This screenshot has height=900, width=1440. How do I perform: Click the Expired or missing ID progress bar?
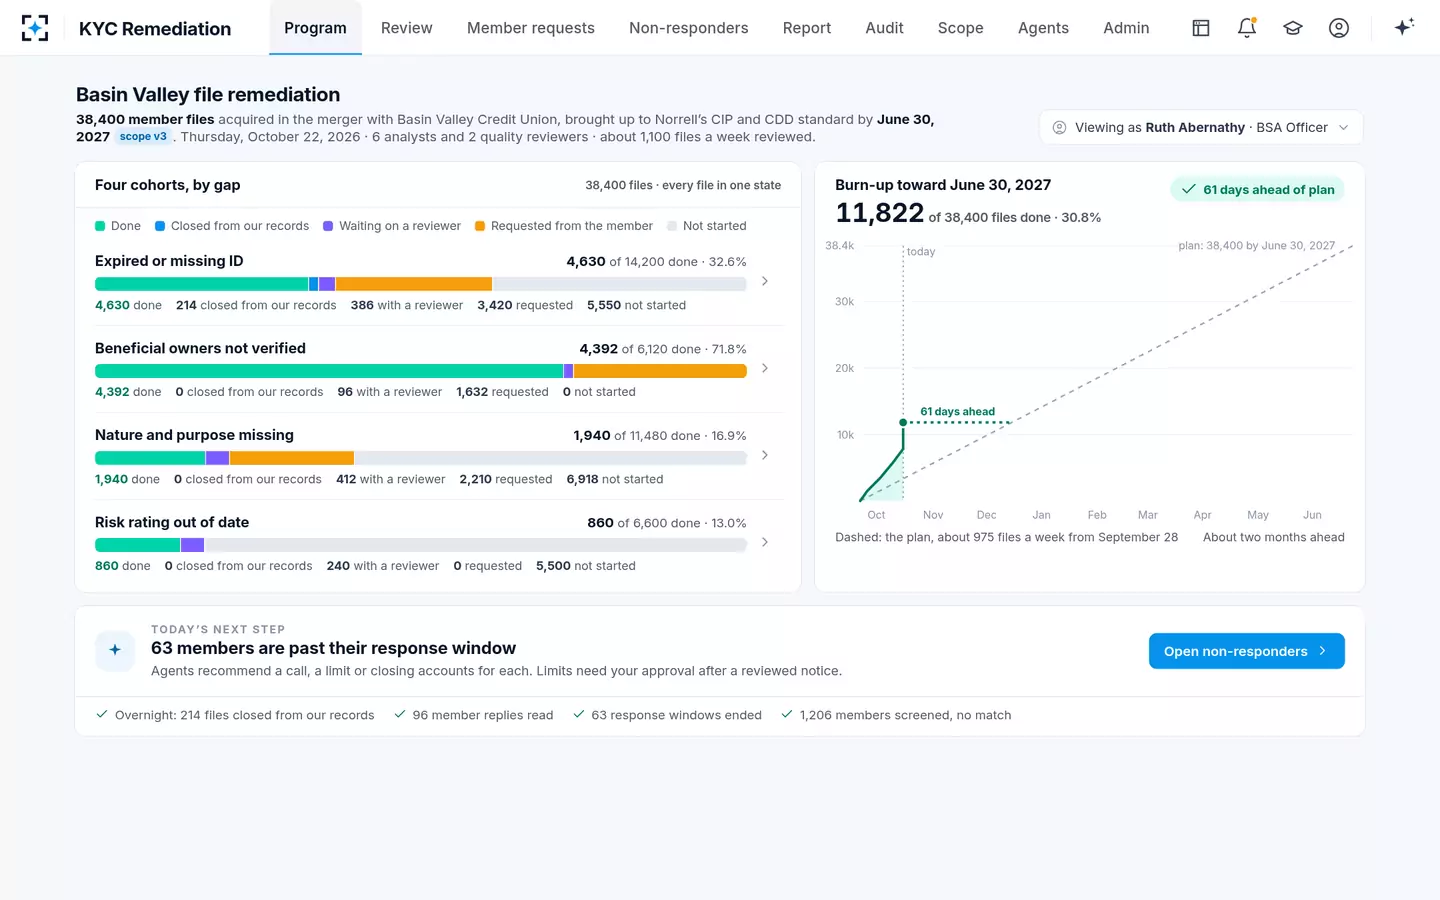(421, 284)
